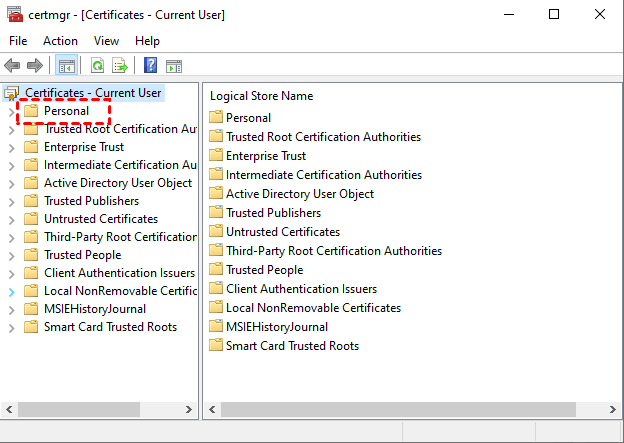Expand Trusted Publishers in left tree
Image resolution: width=624 pixels, height=443 pixels.
click(12, 201)
